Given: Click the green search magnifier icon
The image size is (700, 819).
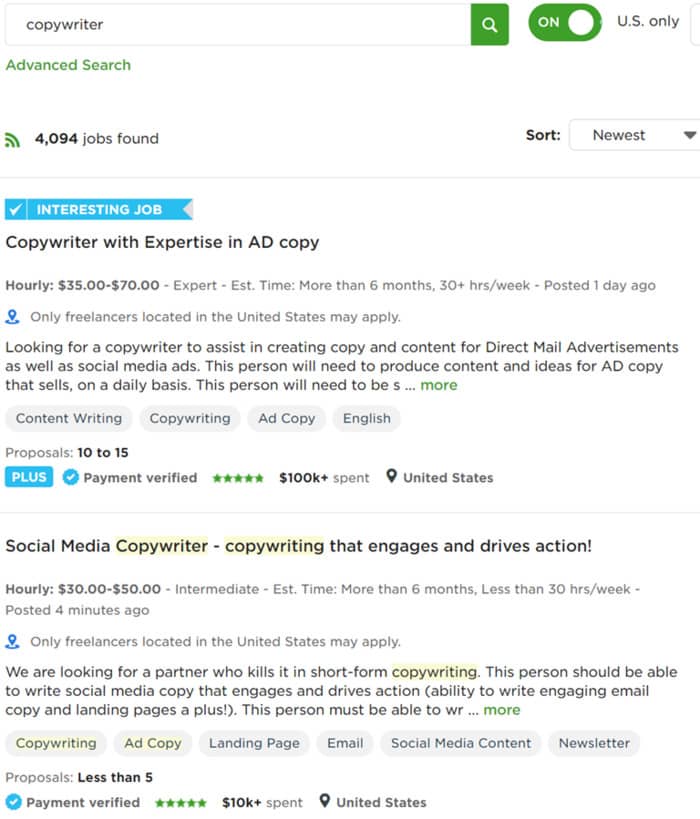Looking at the screenshot, I should (x=489, y=24).
